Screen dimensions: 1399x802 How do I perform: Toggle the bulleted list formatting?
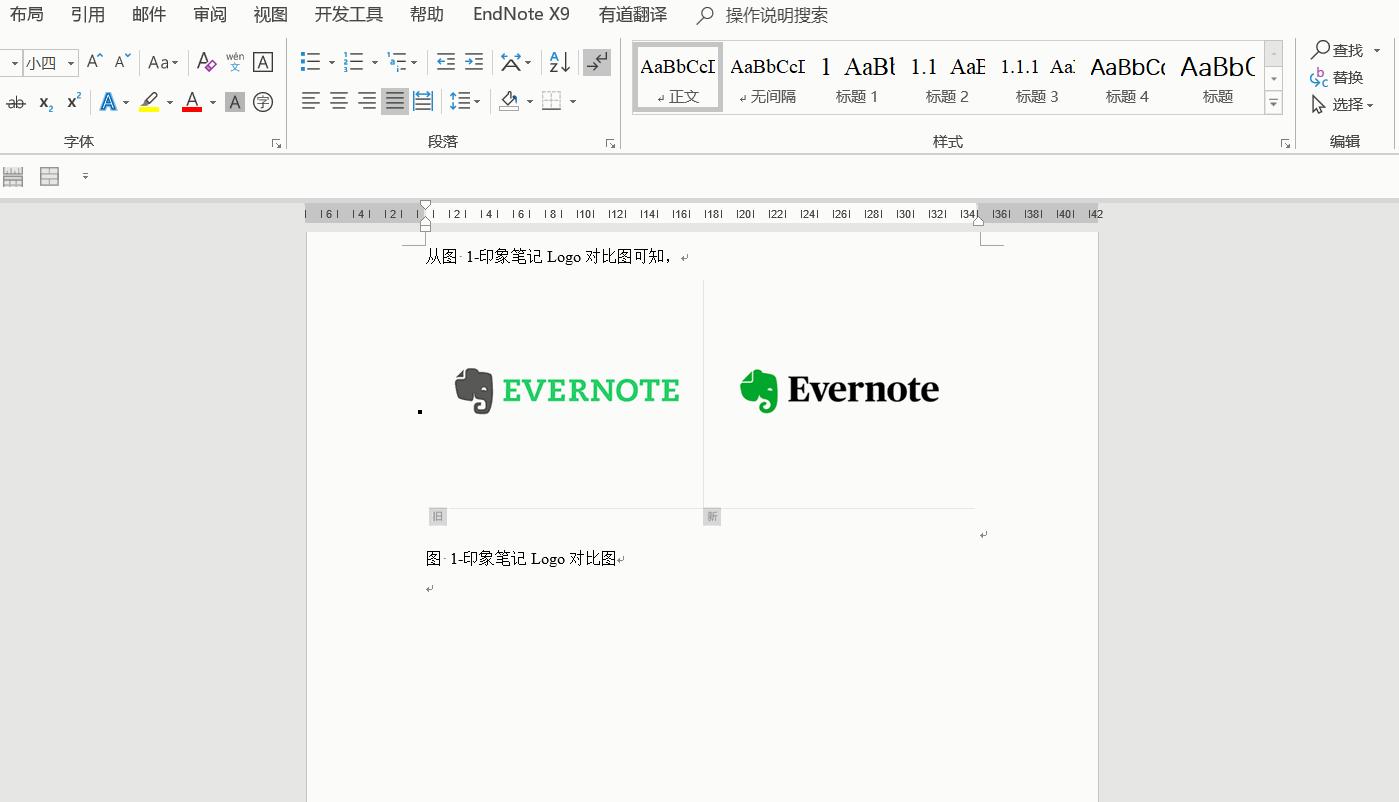tap(310, 61)
